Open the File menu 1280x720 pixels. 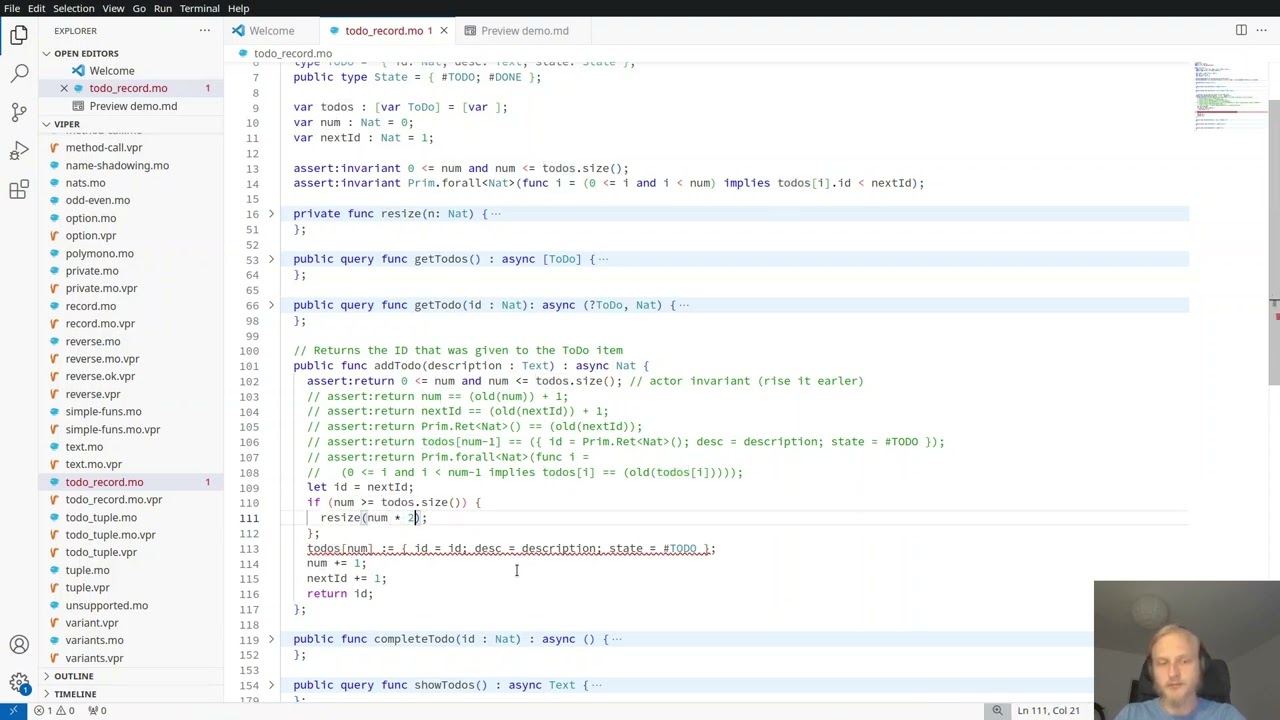[12, 8]
